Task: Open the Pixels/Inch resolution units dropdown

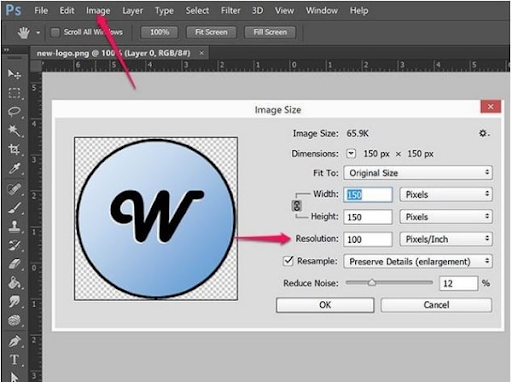Action: click(446, 239)
